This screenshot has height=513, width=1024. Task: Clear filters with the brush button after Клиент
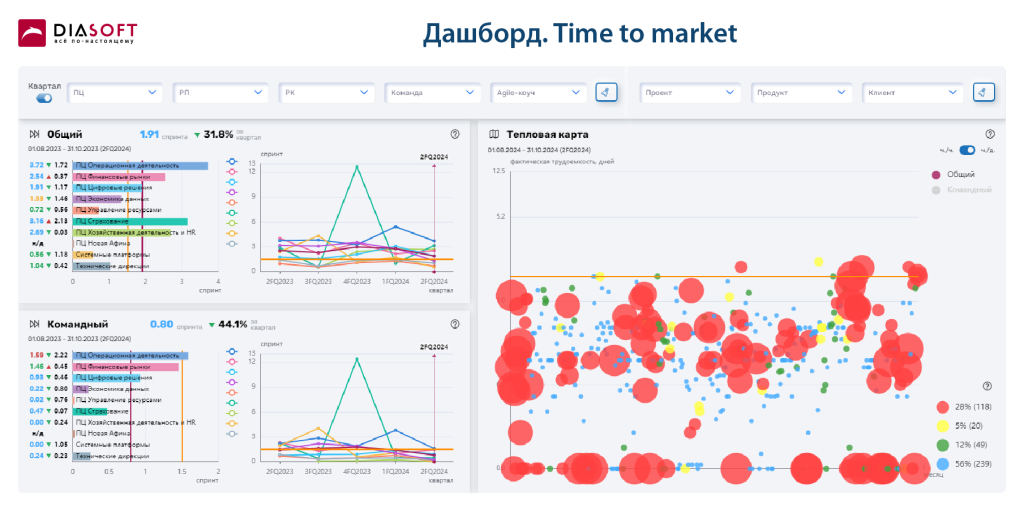(984, 93)
